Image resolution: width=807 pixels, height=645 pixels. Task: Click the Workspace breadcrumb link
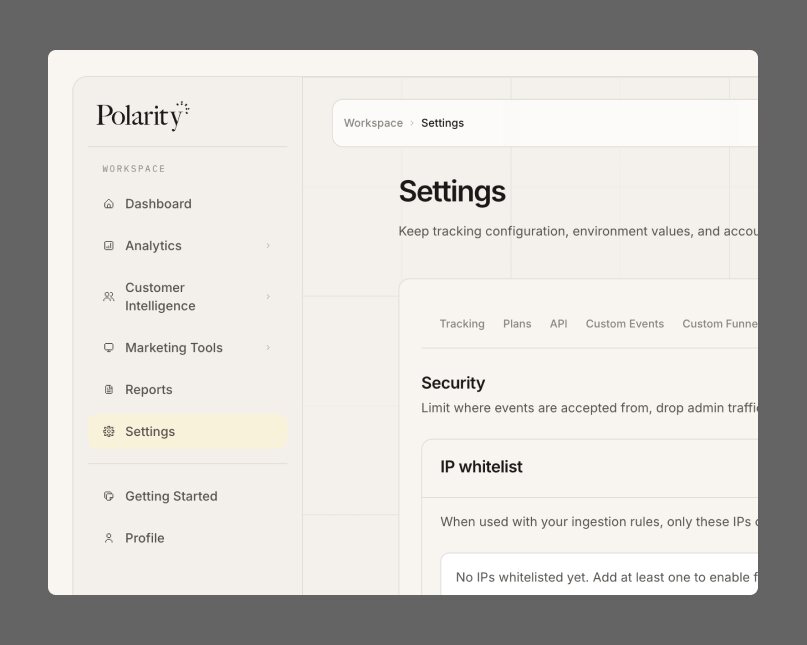tap(373, 123)
